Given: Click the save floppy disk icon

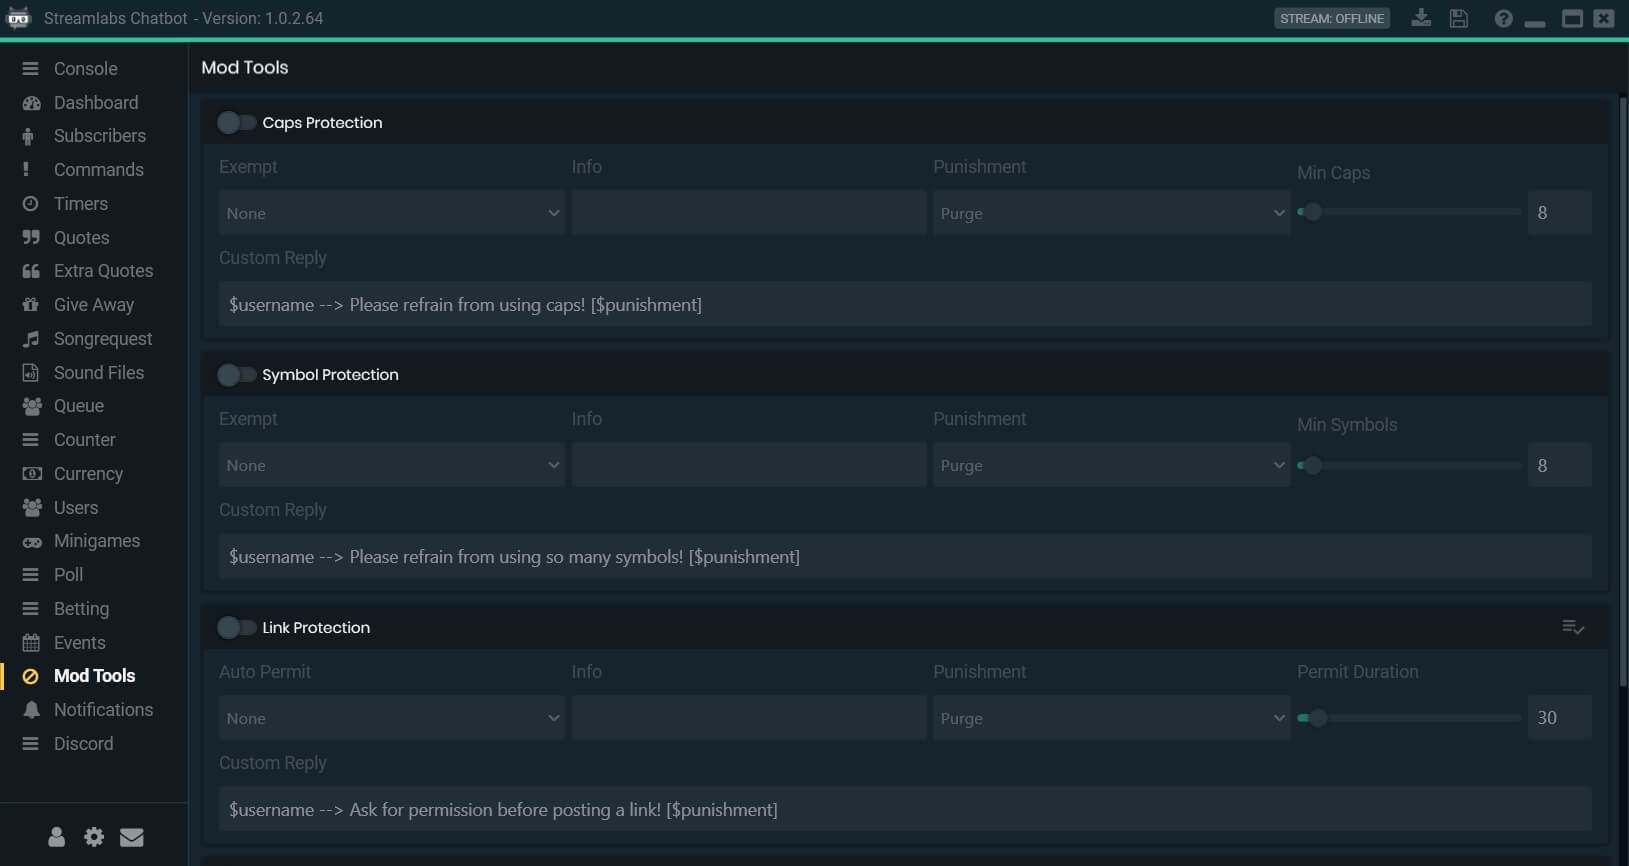Looking at the screenshot, I should tap(1459, 18).
